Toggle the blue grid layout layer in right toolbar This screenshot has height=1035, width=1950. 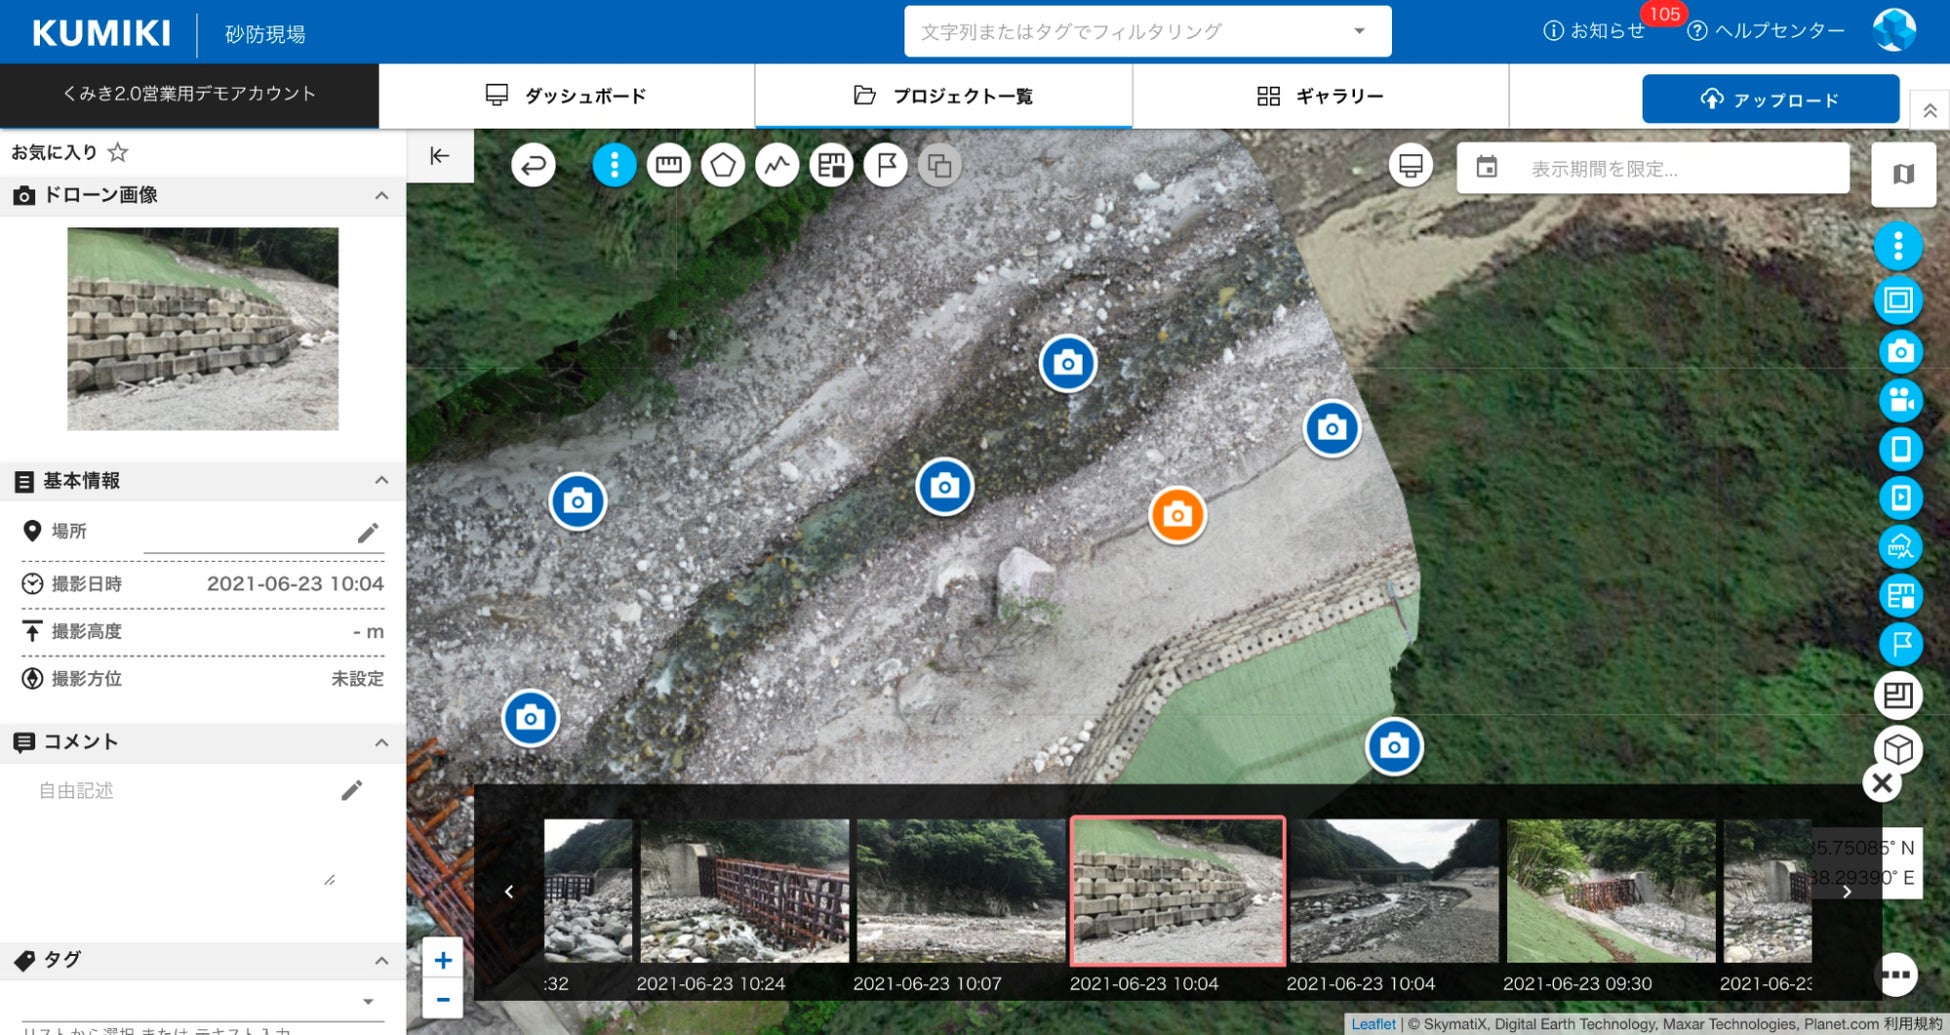(x=1900, y=596)
